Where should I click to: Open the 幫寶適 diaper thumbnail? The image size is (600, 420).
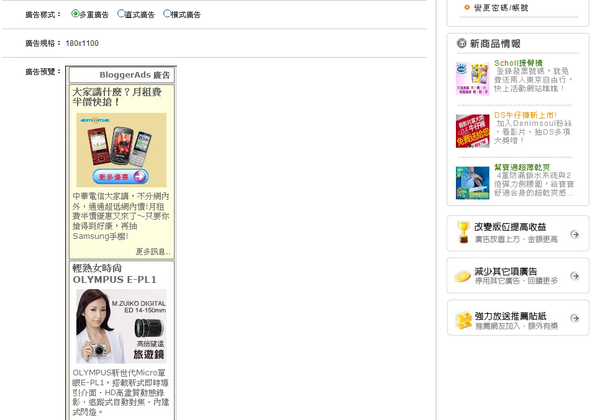coord(472,183)
